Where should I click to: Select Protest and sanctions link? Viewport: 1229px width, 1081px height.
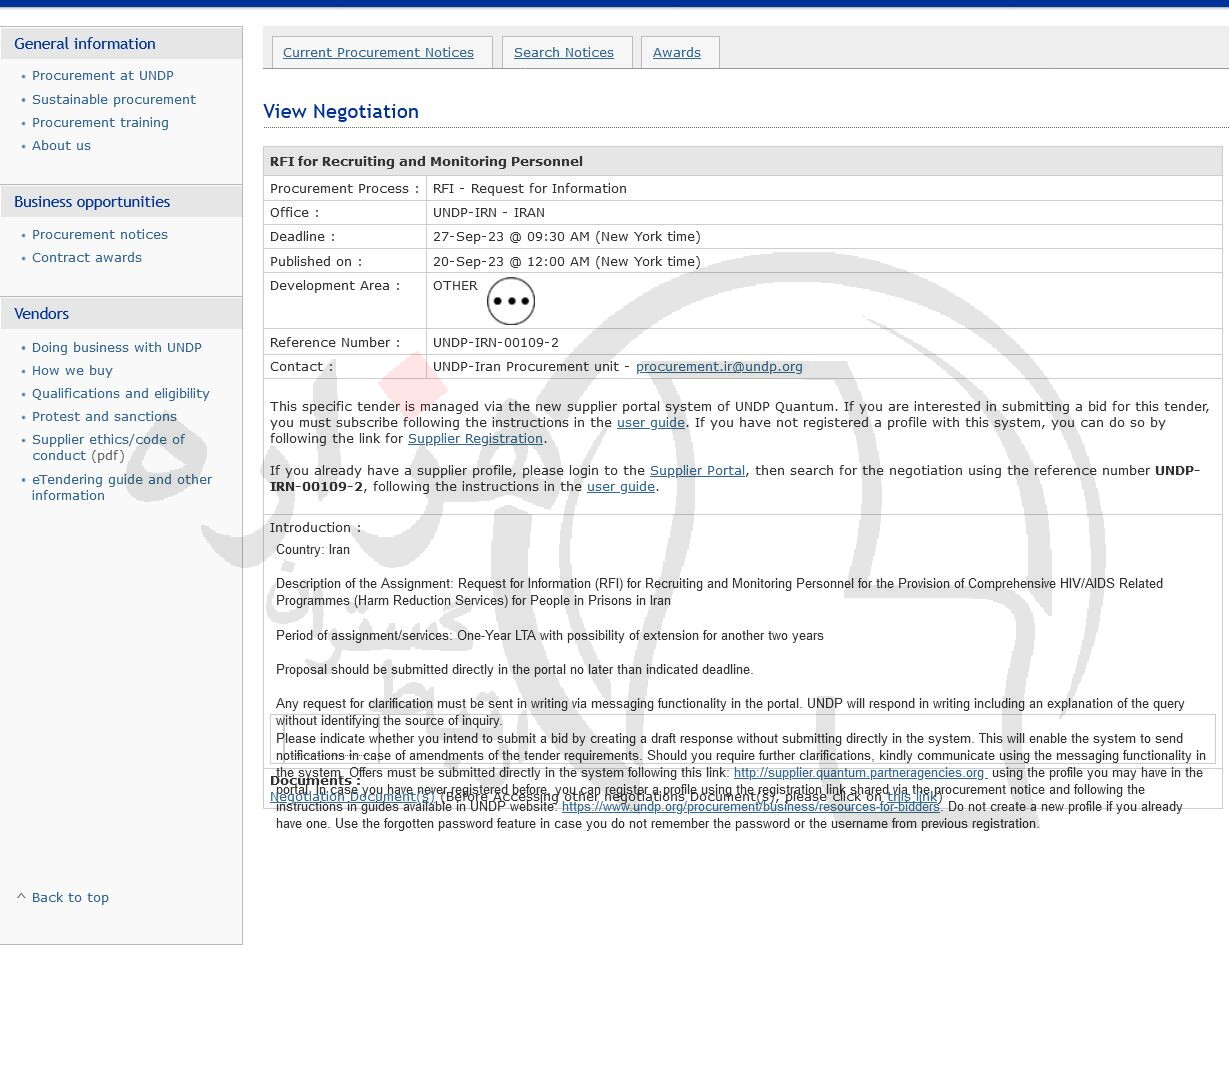104,417
